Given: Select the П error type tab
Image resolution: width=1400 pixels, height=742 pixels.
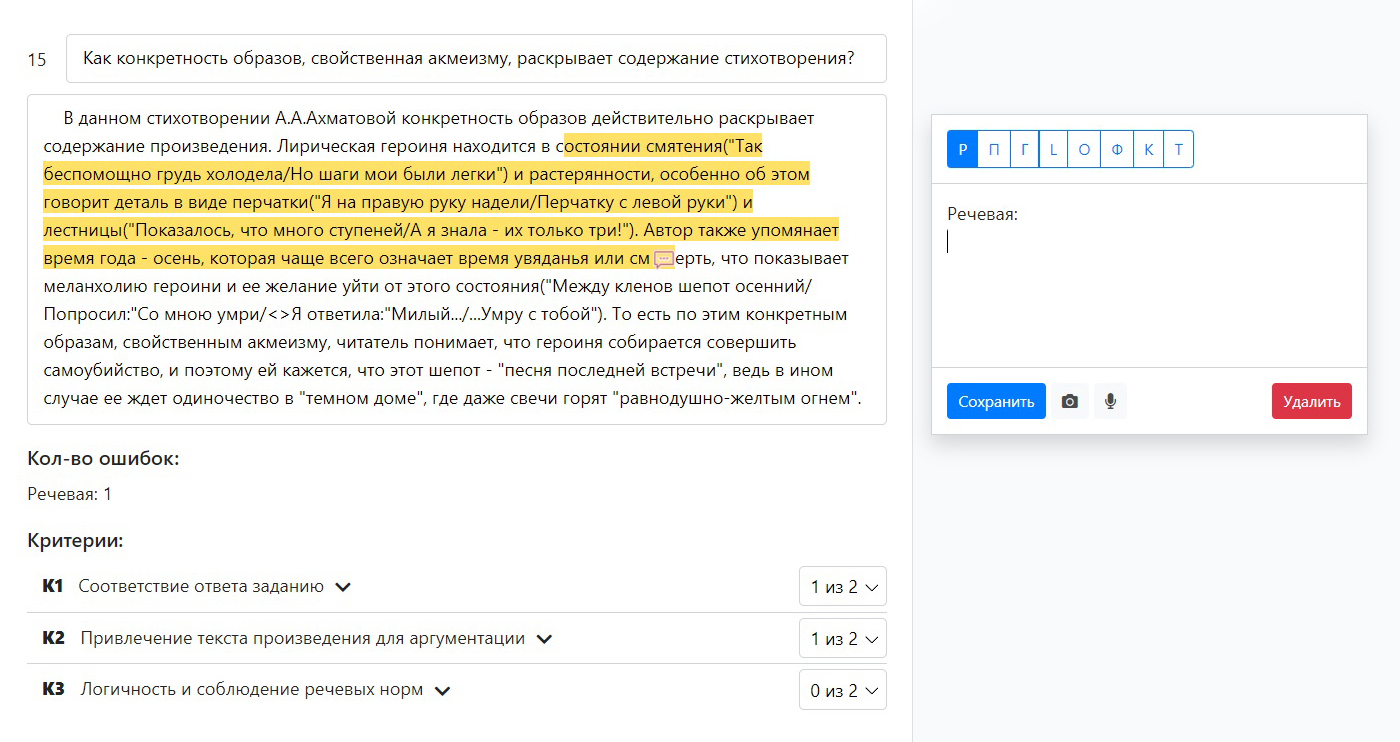Looking at the screenshot, I should (x=993, y=150).
